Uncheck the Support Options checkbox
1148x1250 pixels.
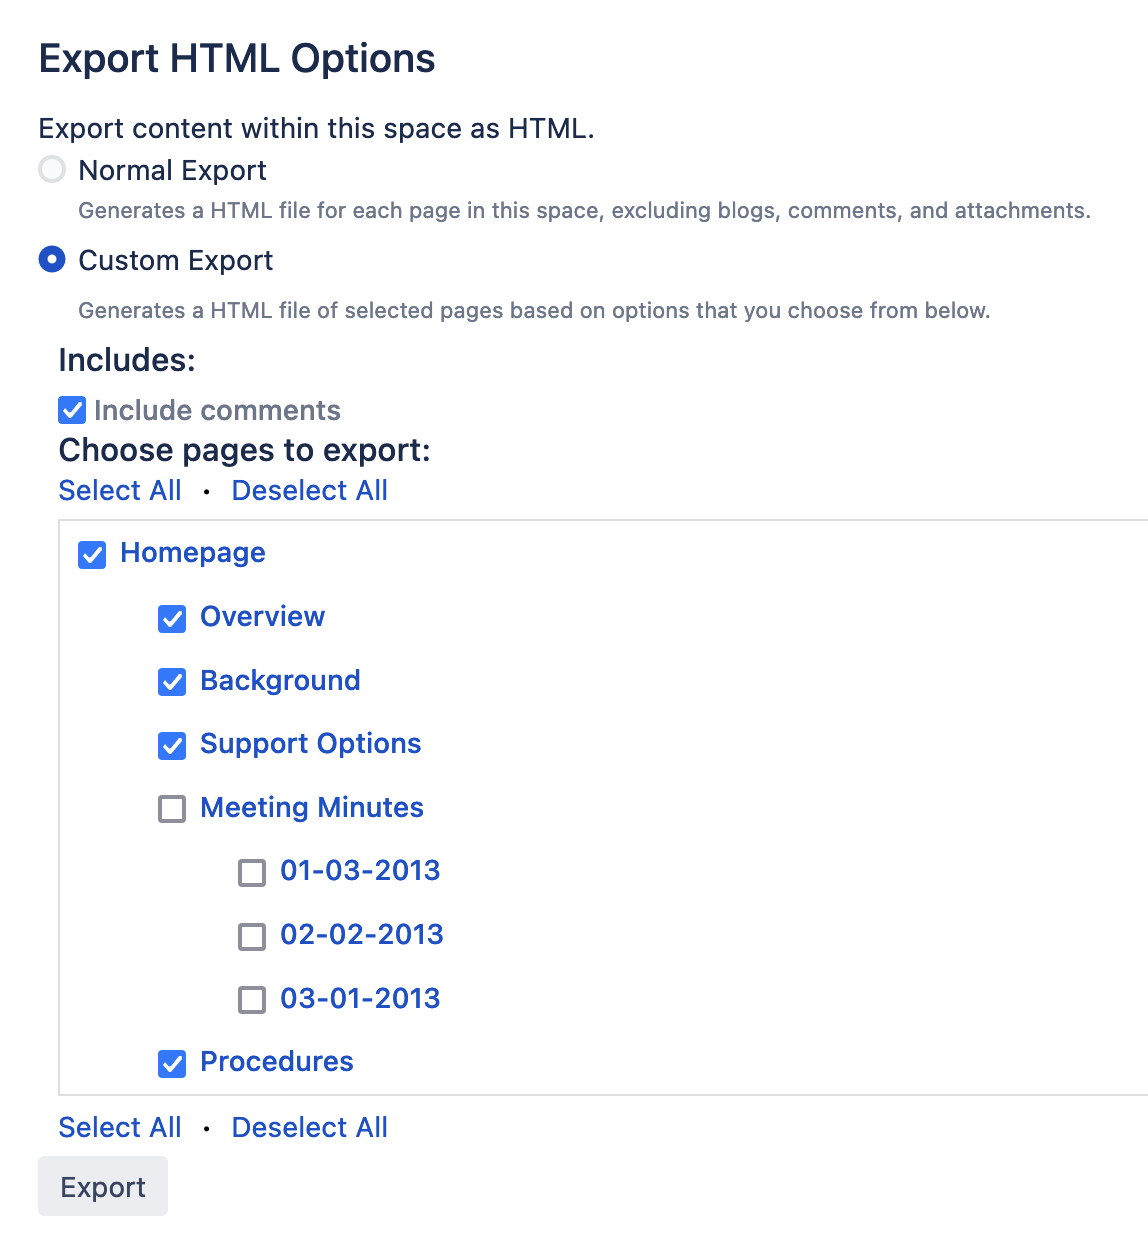172,745
